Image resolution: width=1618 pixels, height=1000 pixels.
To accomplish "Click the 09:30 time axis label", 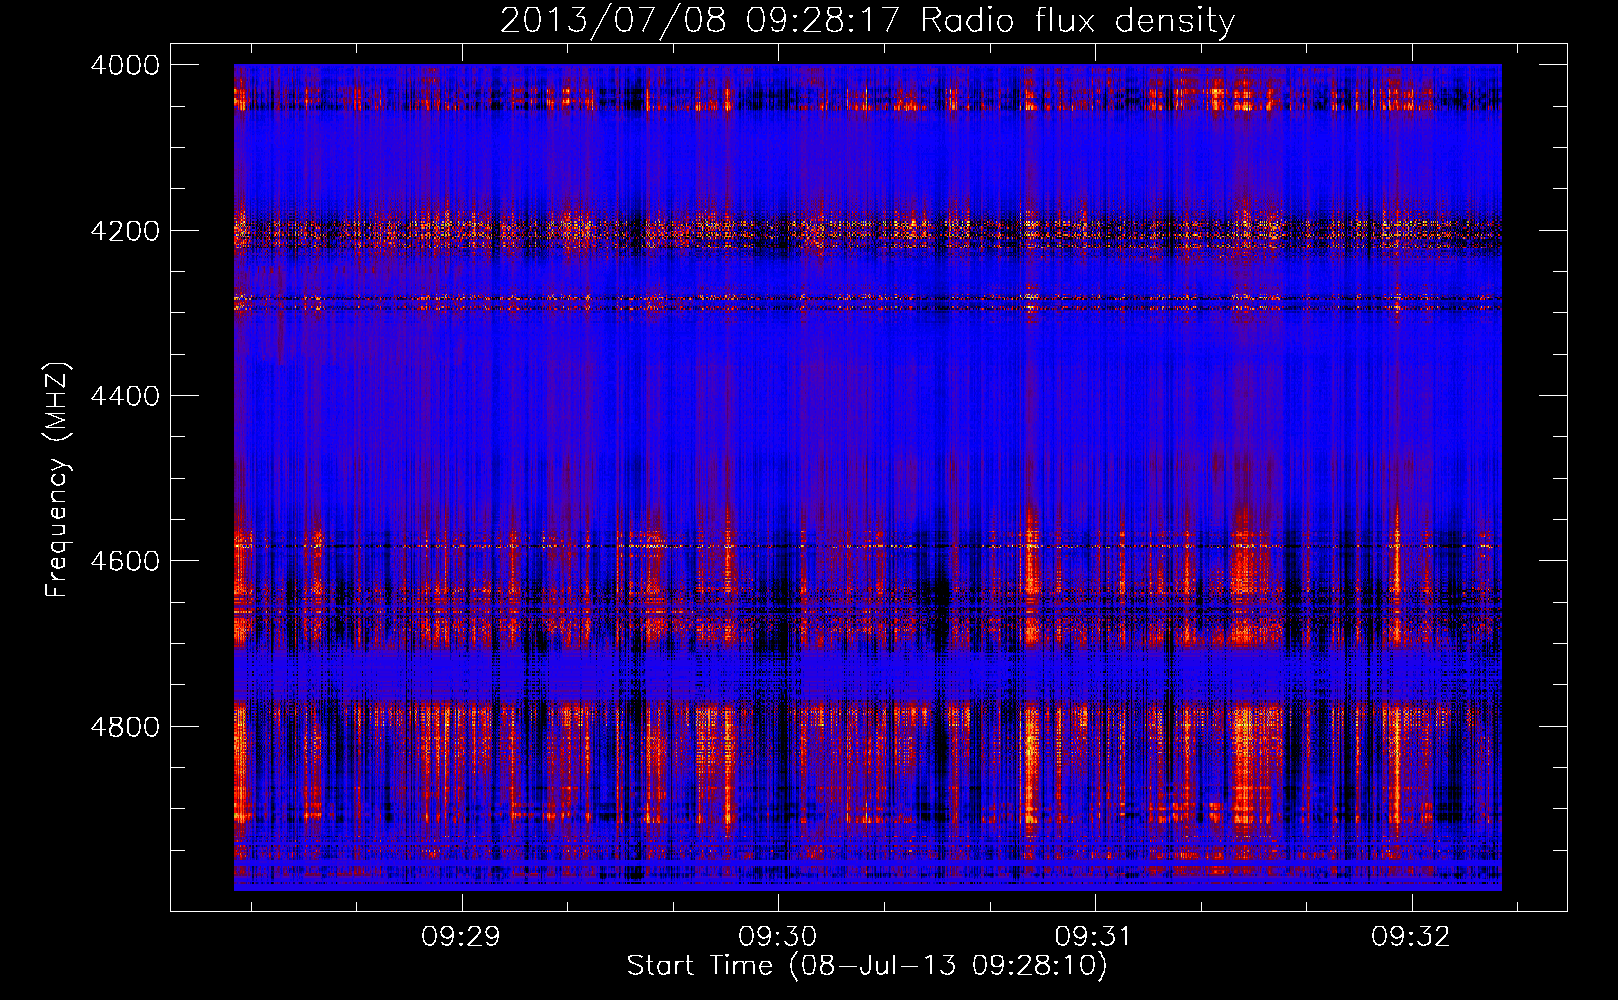I will pos(778,937).
